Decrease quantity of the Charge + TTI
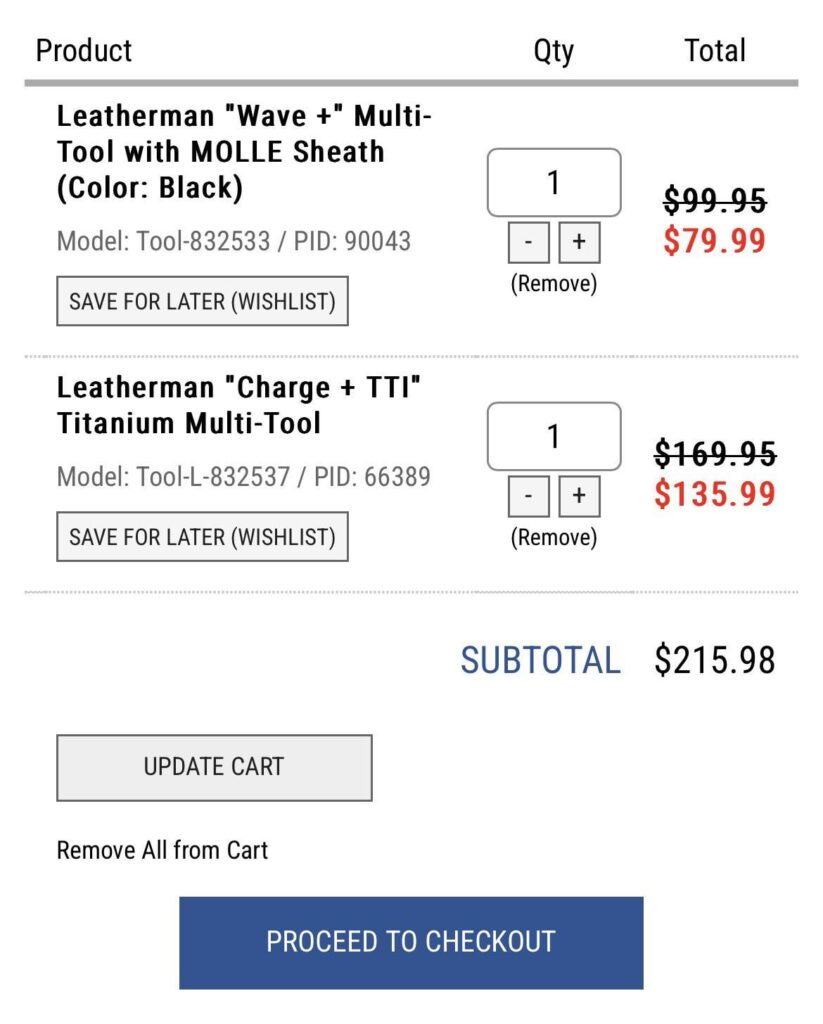 tap(528, 495)
